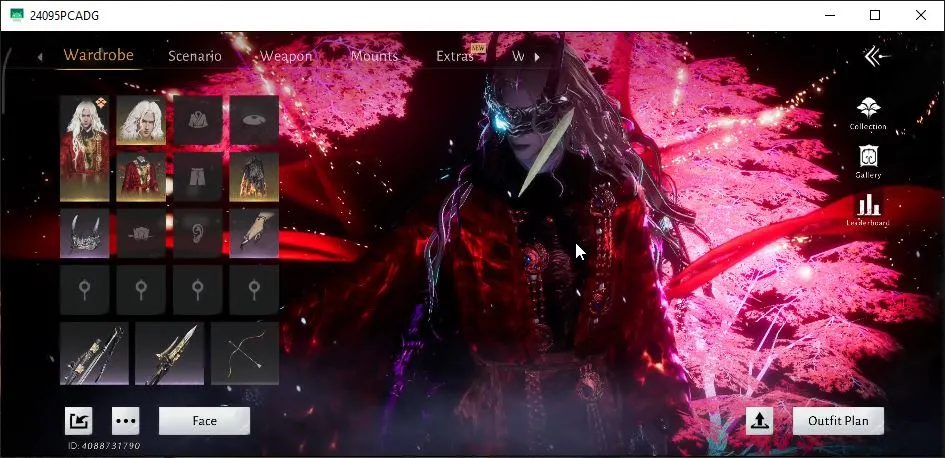The width and height of the screenshot is (945, 458).
Task: Click the upload share icon
Action: pyautogui.click(x=759, y=421)
